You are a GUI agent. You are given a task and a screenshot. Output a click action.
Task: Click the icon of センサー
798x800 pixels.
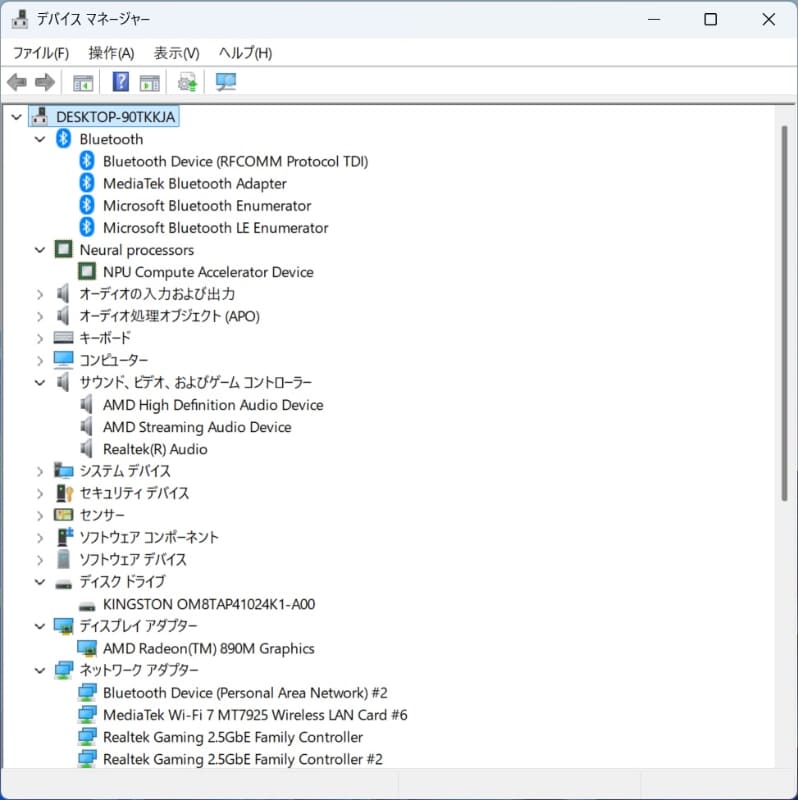[63, 515]
